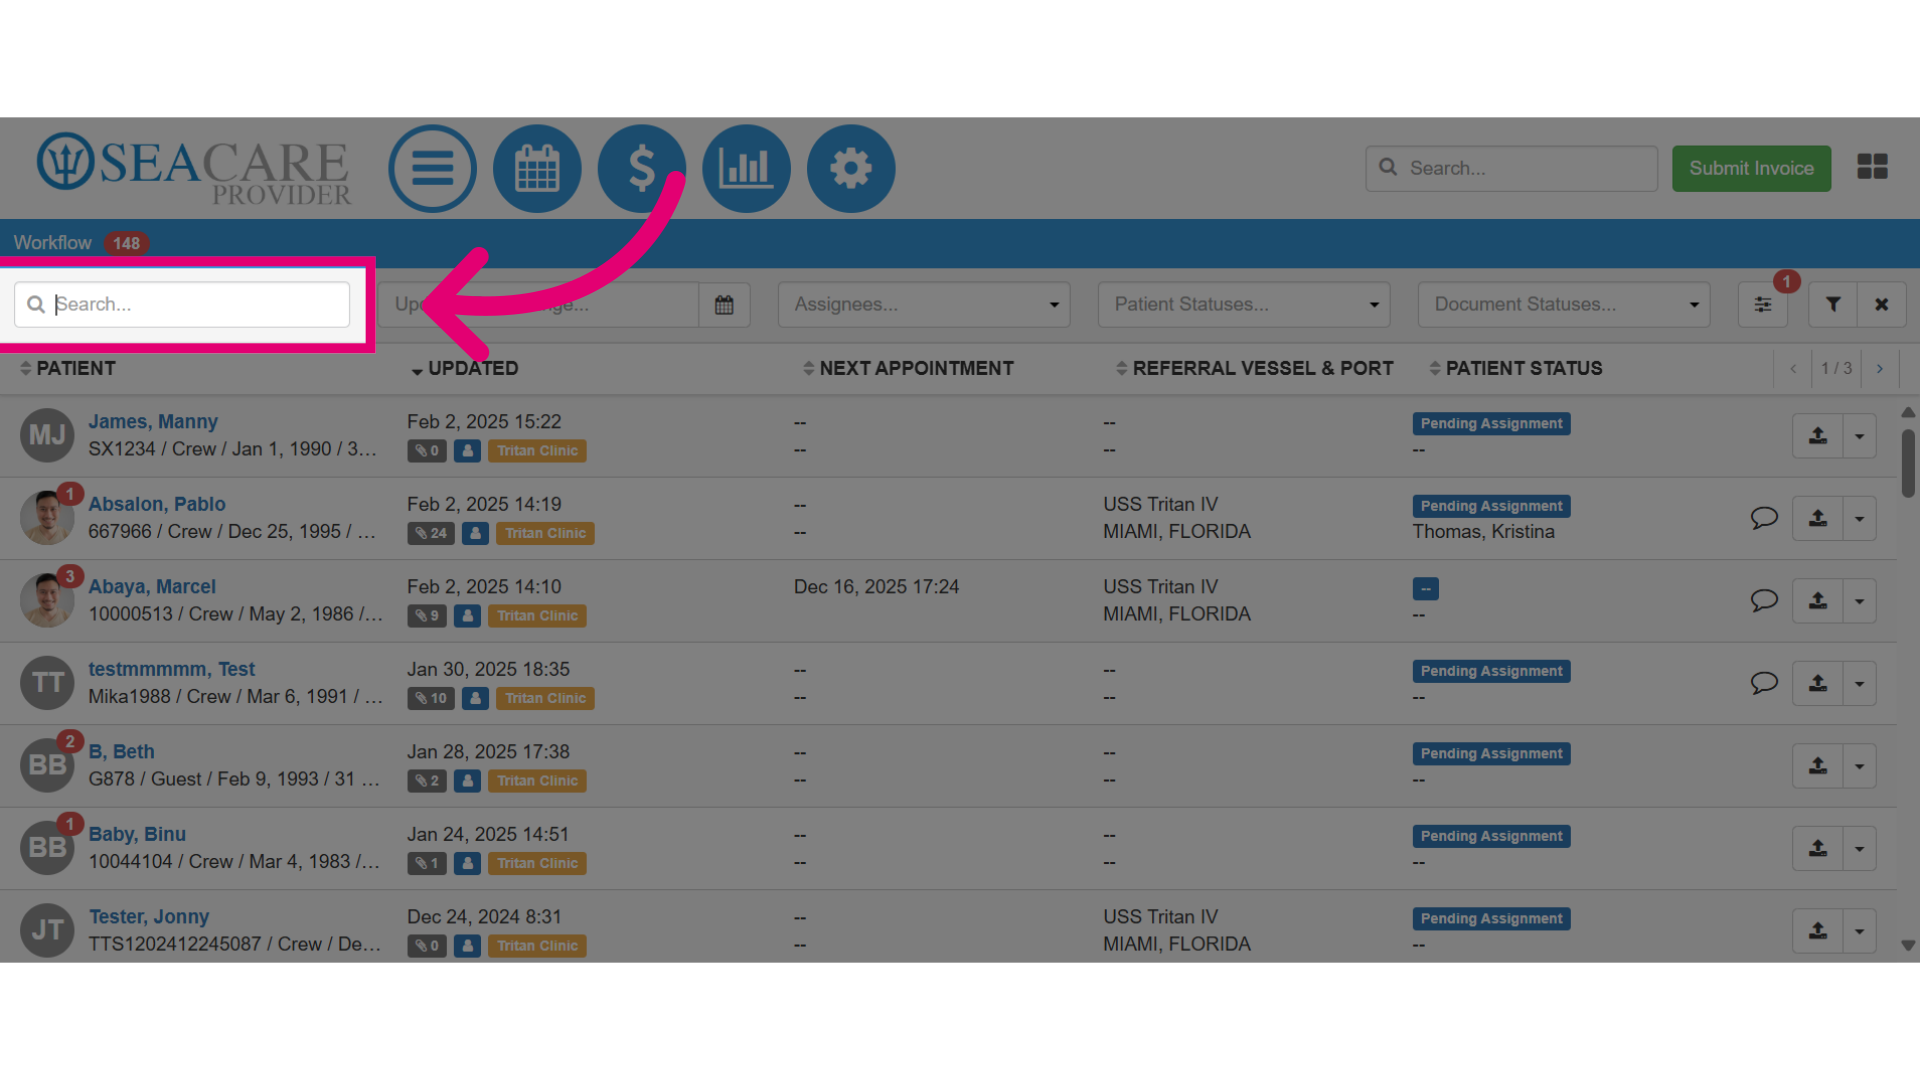Upload document for Baby, Binu
The height and width of the screenshot is (1080, 1920).
click(x=1818, y=848)
